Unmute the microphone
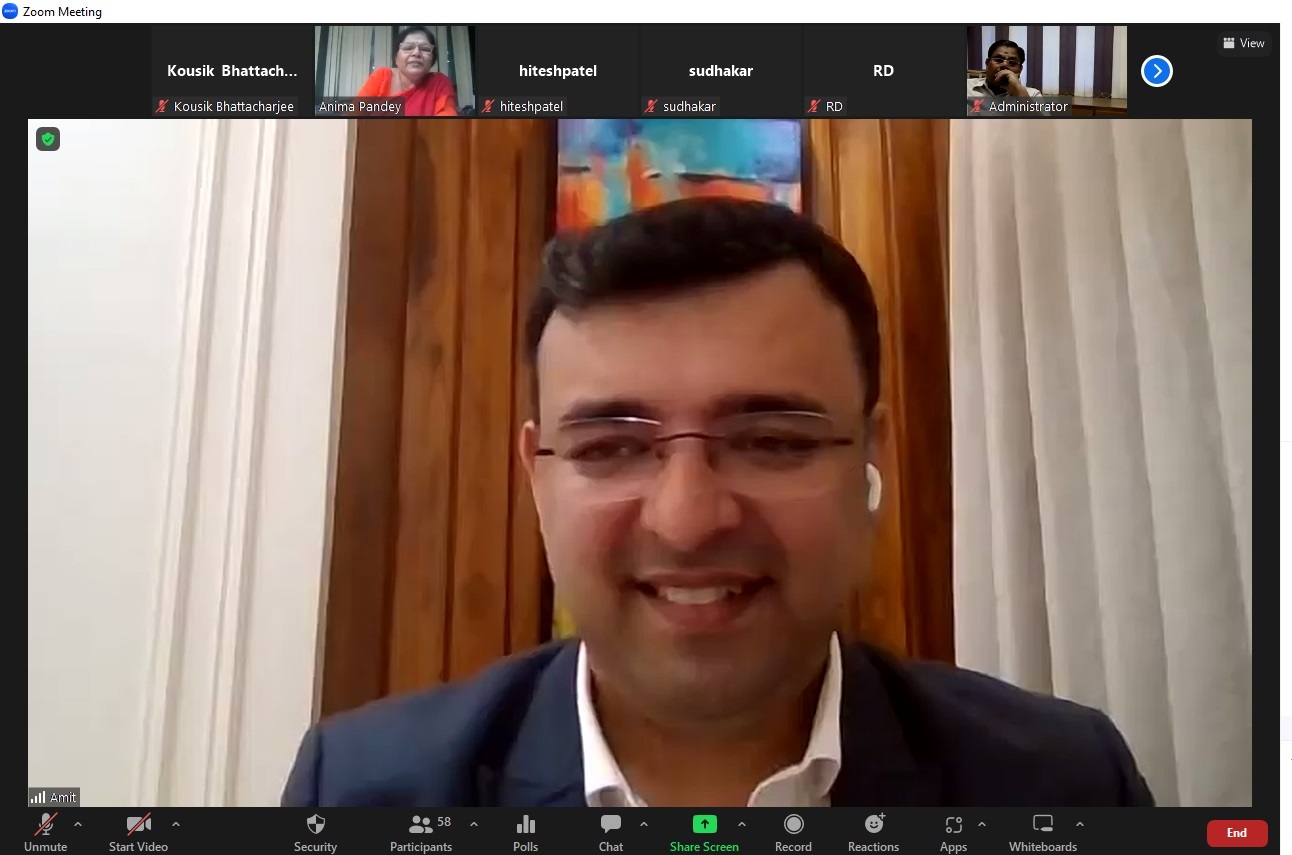 click(x=45, y=832)
